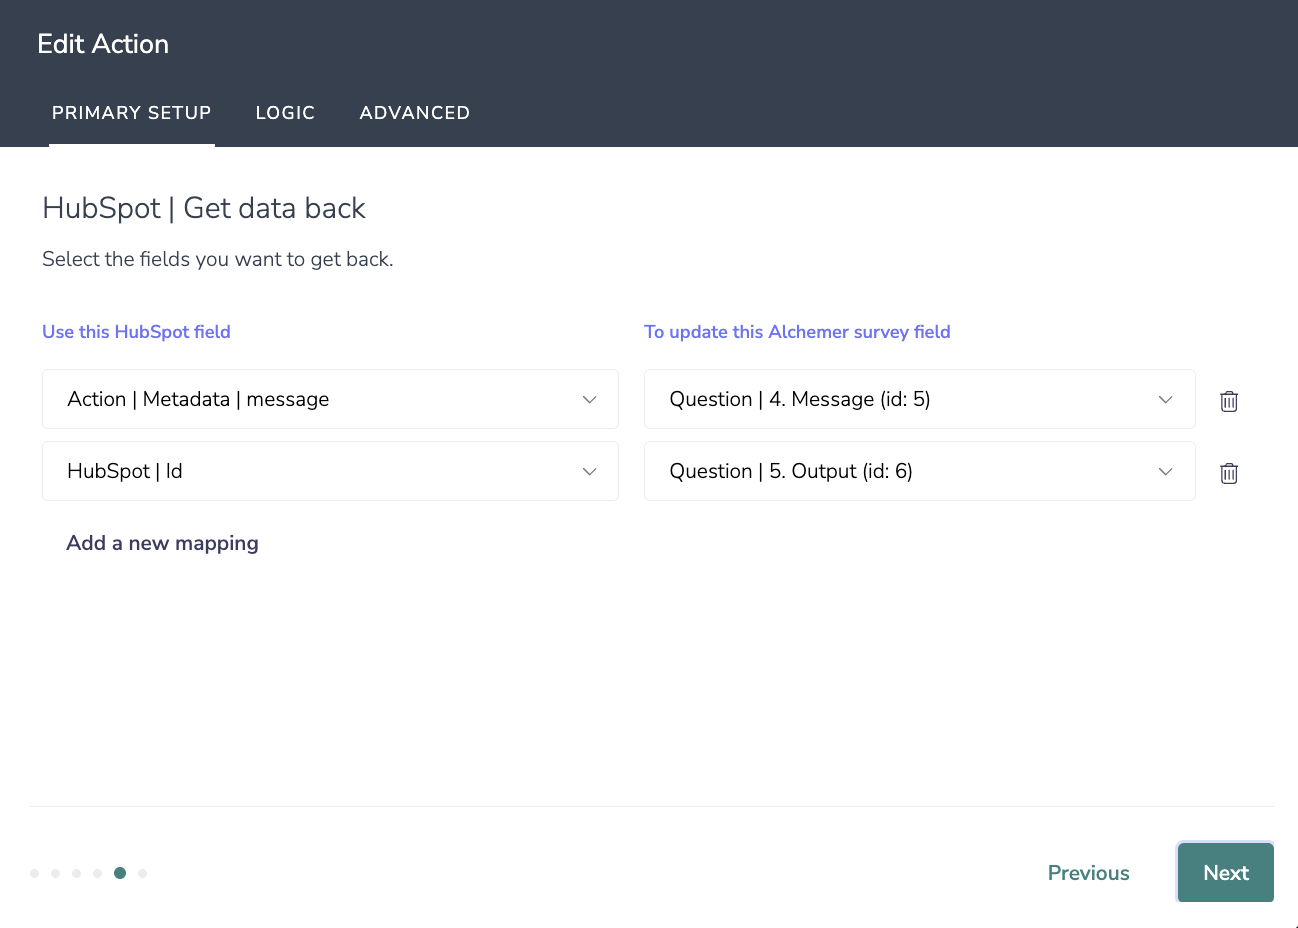Open the Advanced tab
This screenshot has width=1298, height=928.
(x=414, y=113)
